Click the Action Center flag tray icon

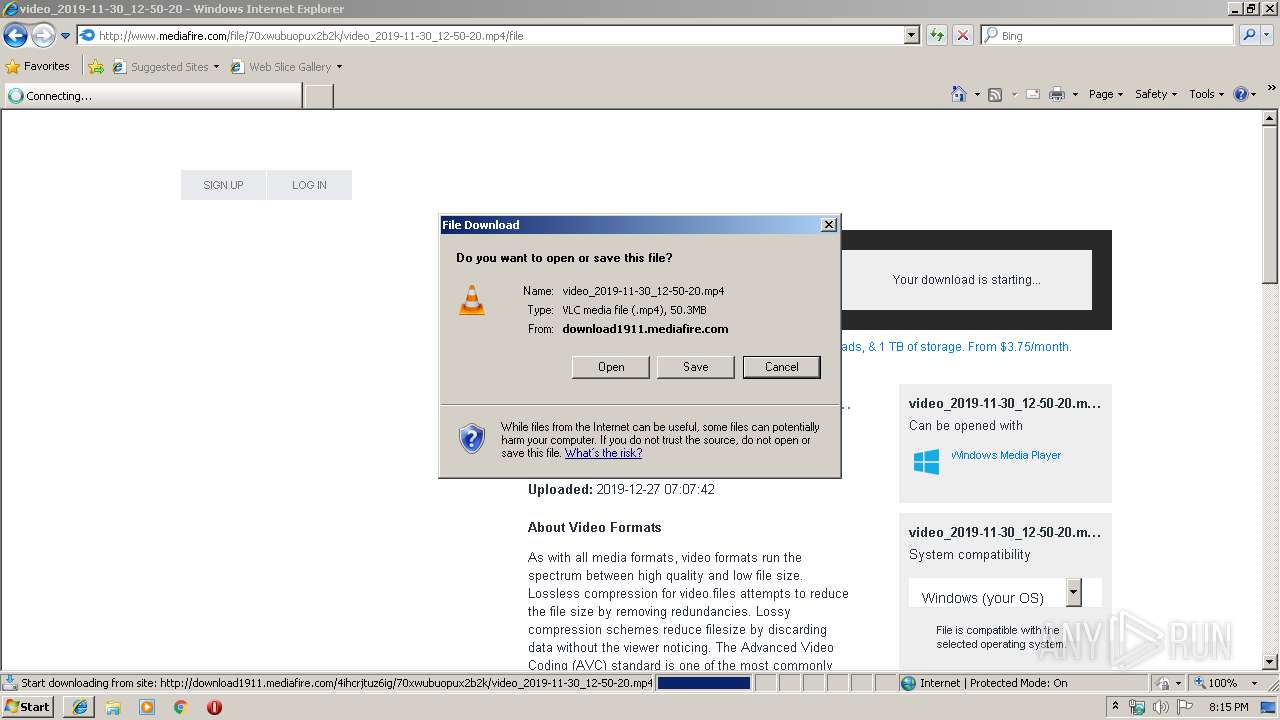[1184, 707]
